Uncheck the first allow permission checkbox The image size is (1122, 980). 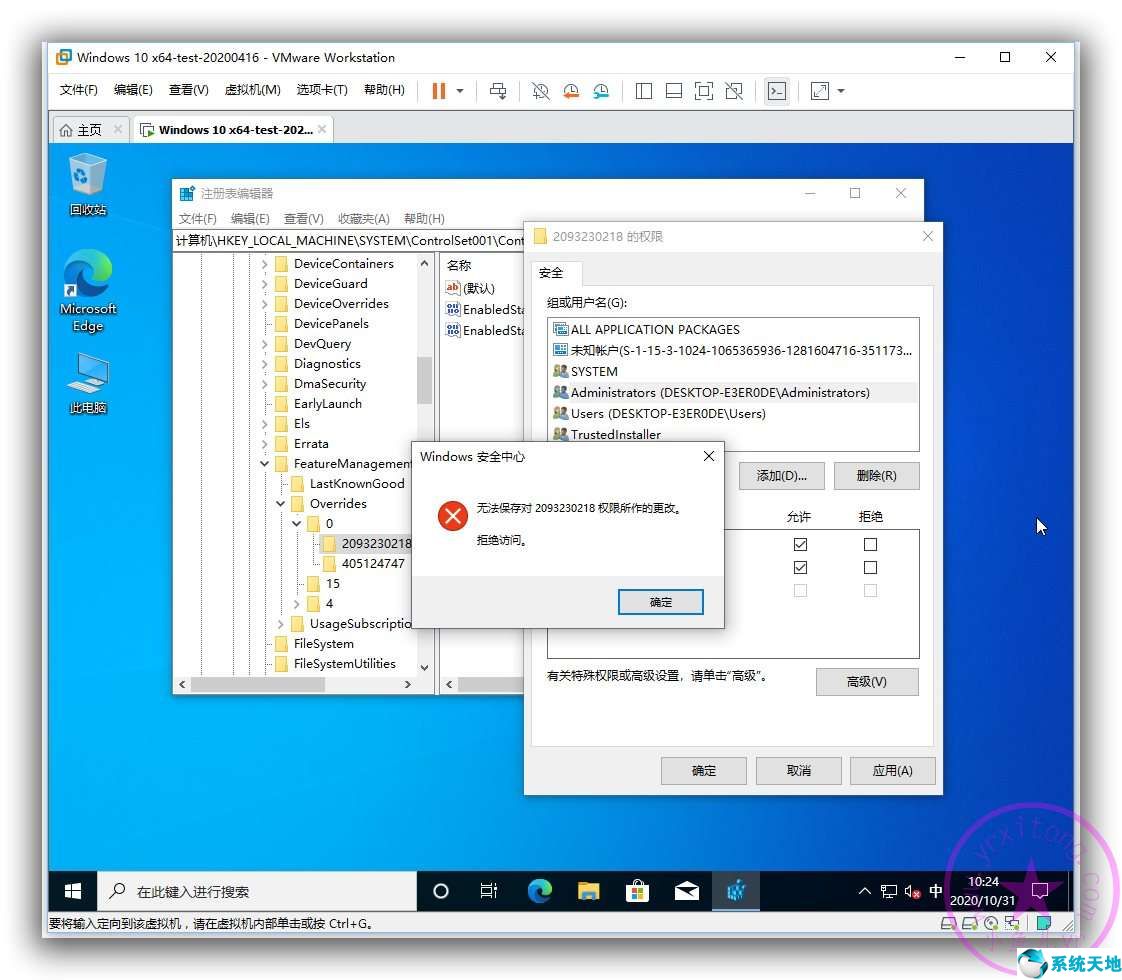[x=800, y=544]
